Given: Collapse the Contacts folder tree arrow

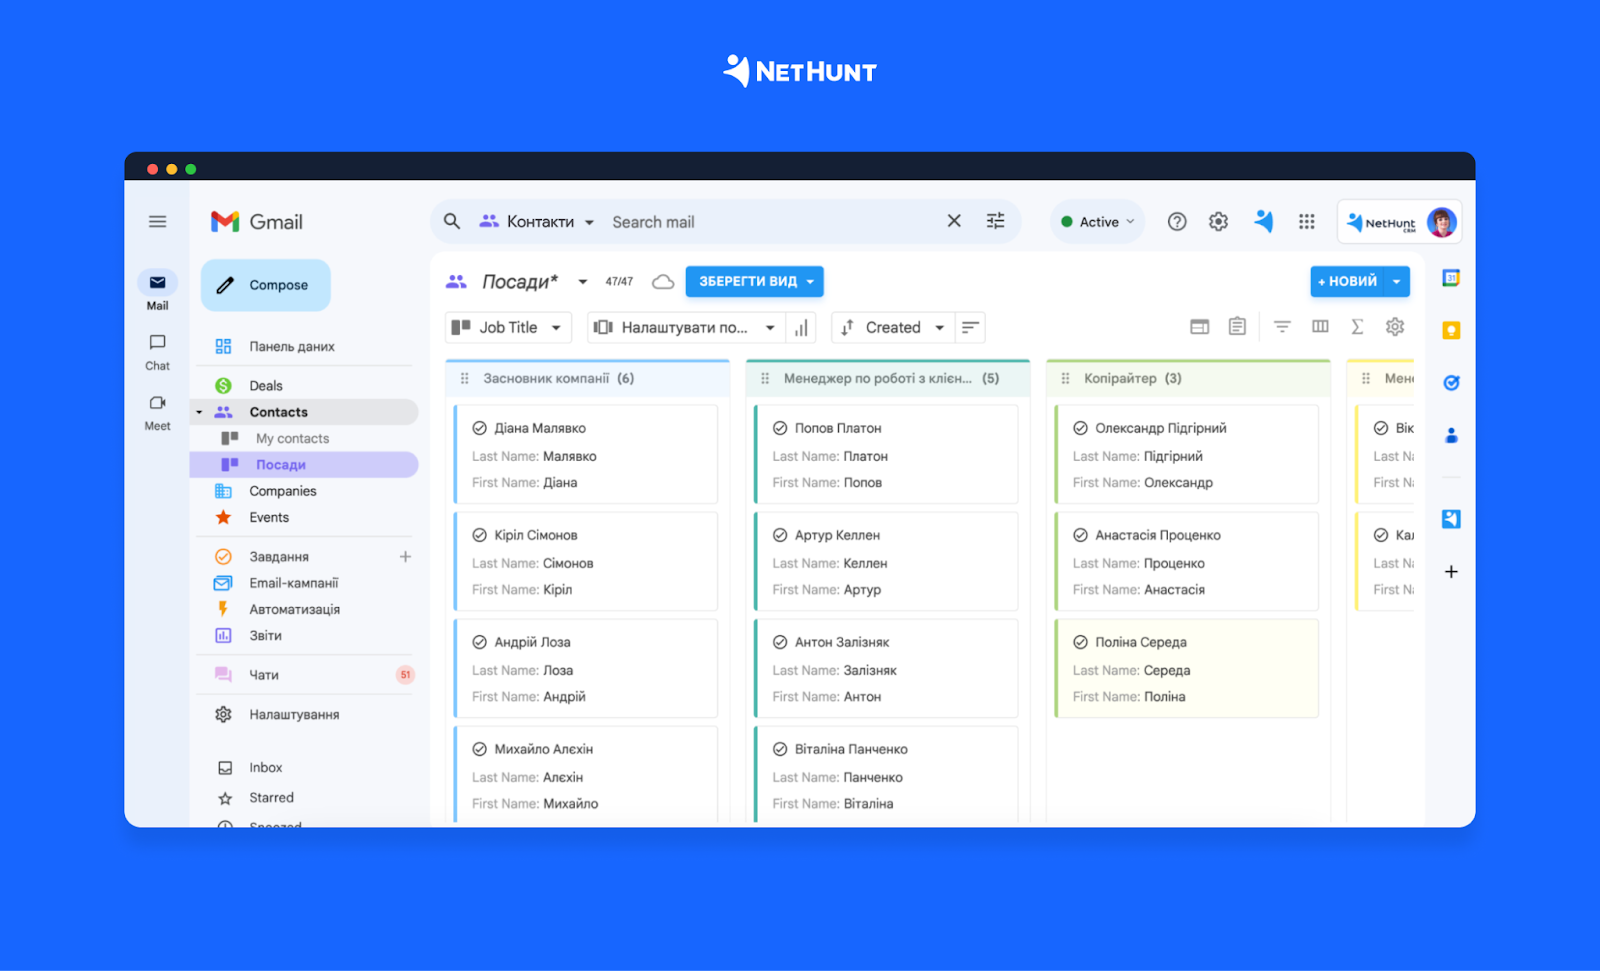Looking at the screenshot, I should [x=199, y=412].
